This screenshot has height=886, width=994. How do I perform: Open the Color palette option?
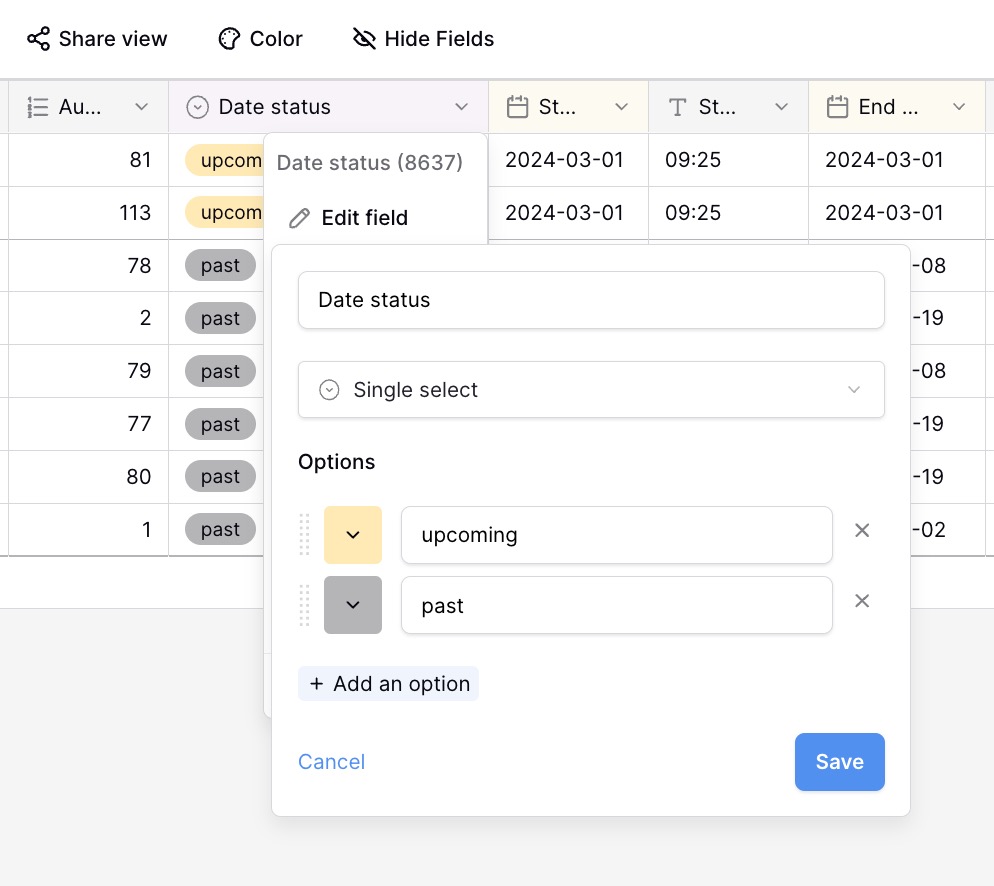tap(260, 39)
